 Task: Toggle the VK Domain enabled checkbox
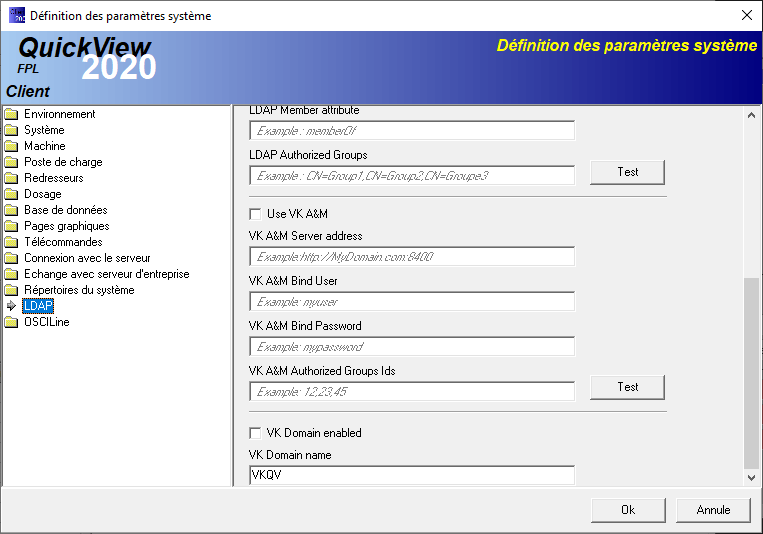point(255,433)
